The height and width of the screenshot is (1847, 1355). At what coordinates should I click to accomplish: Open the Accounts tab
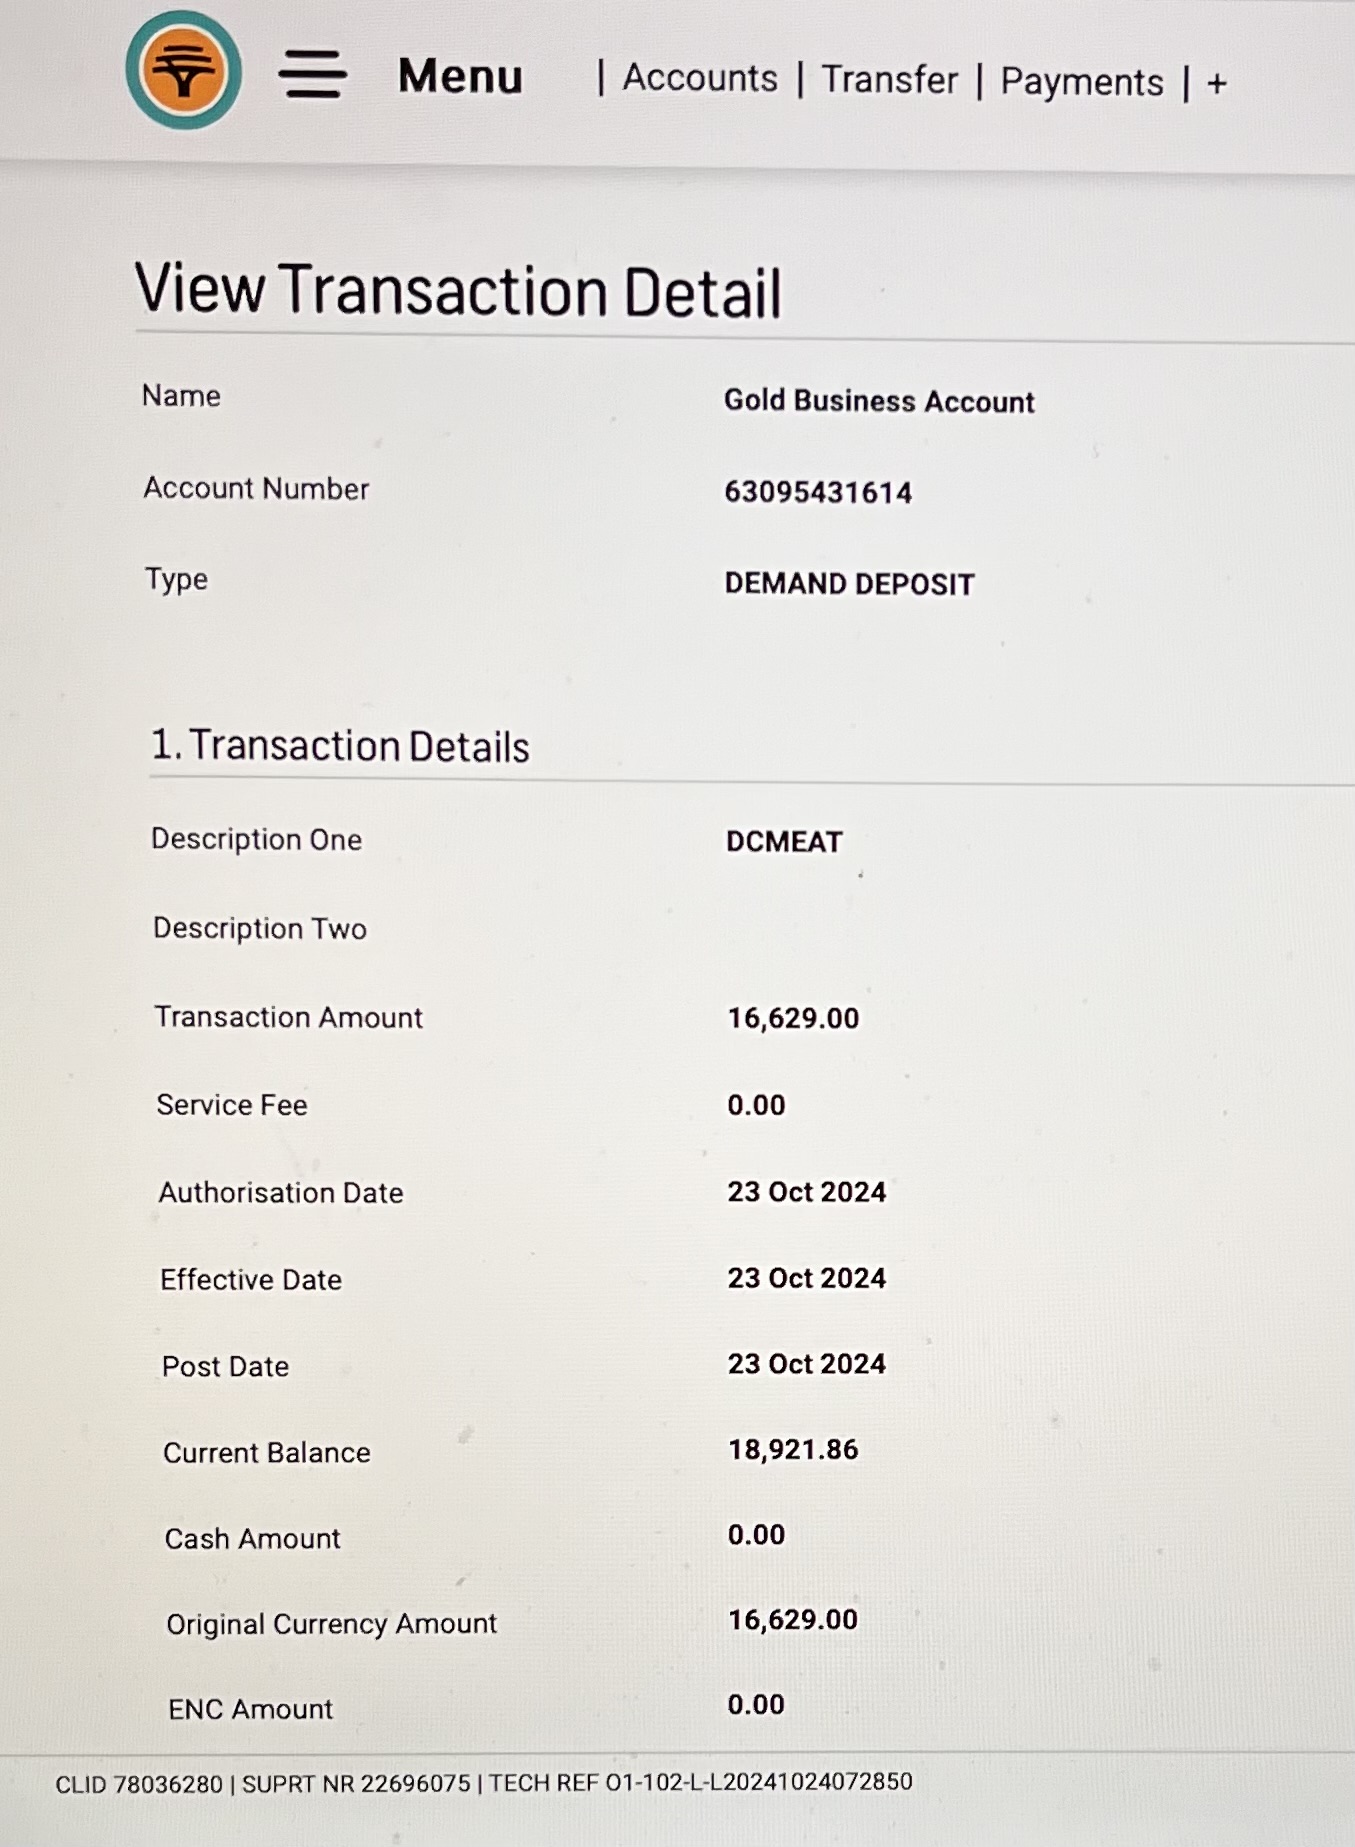(700, 78)
